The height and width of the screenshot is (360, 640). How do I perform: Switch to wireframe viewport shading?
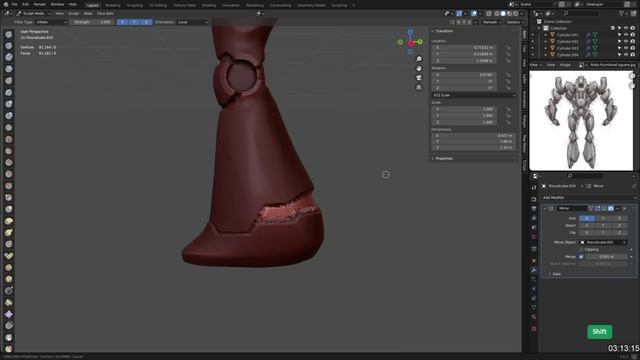click(497, 13)
